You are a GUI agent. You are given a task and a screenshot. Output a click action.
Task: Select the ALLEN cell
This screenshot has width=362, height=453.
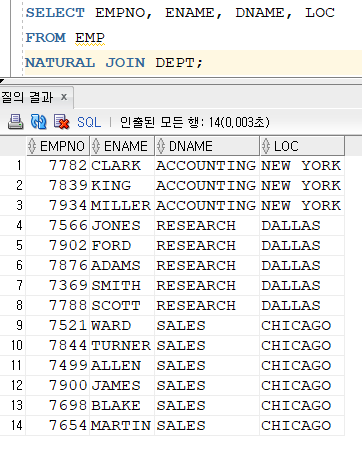point(122,365)
